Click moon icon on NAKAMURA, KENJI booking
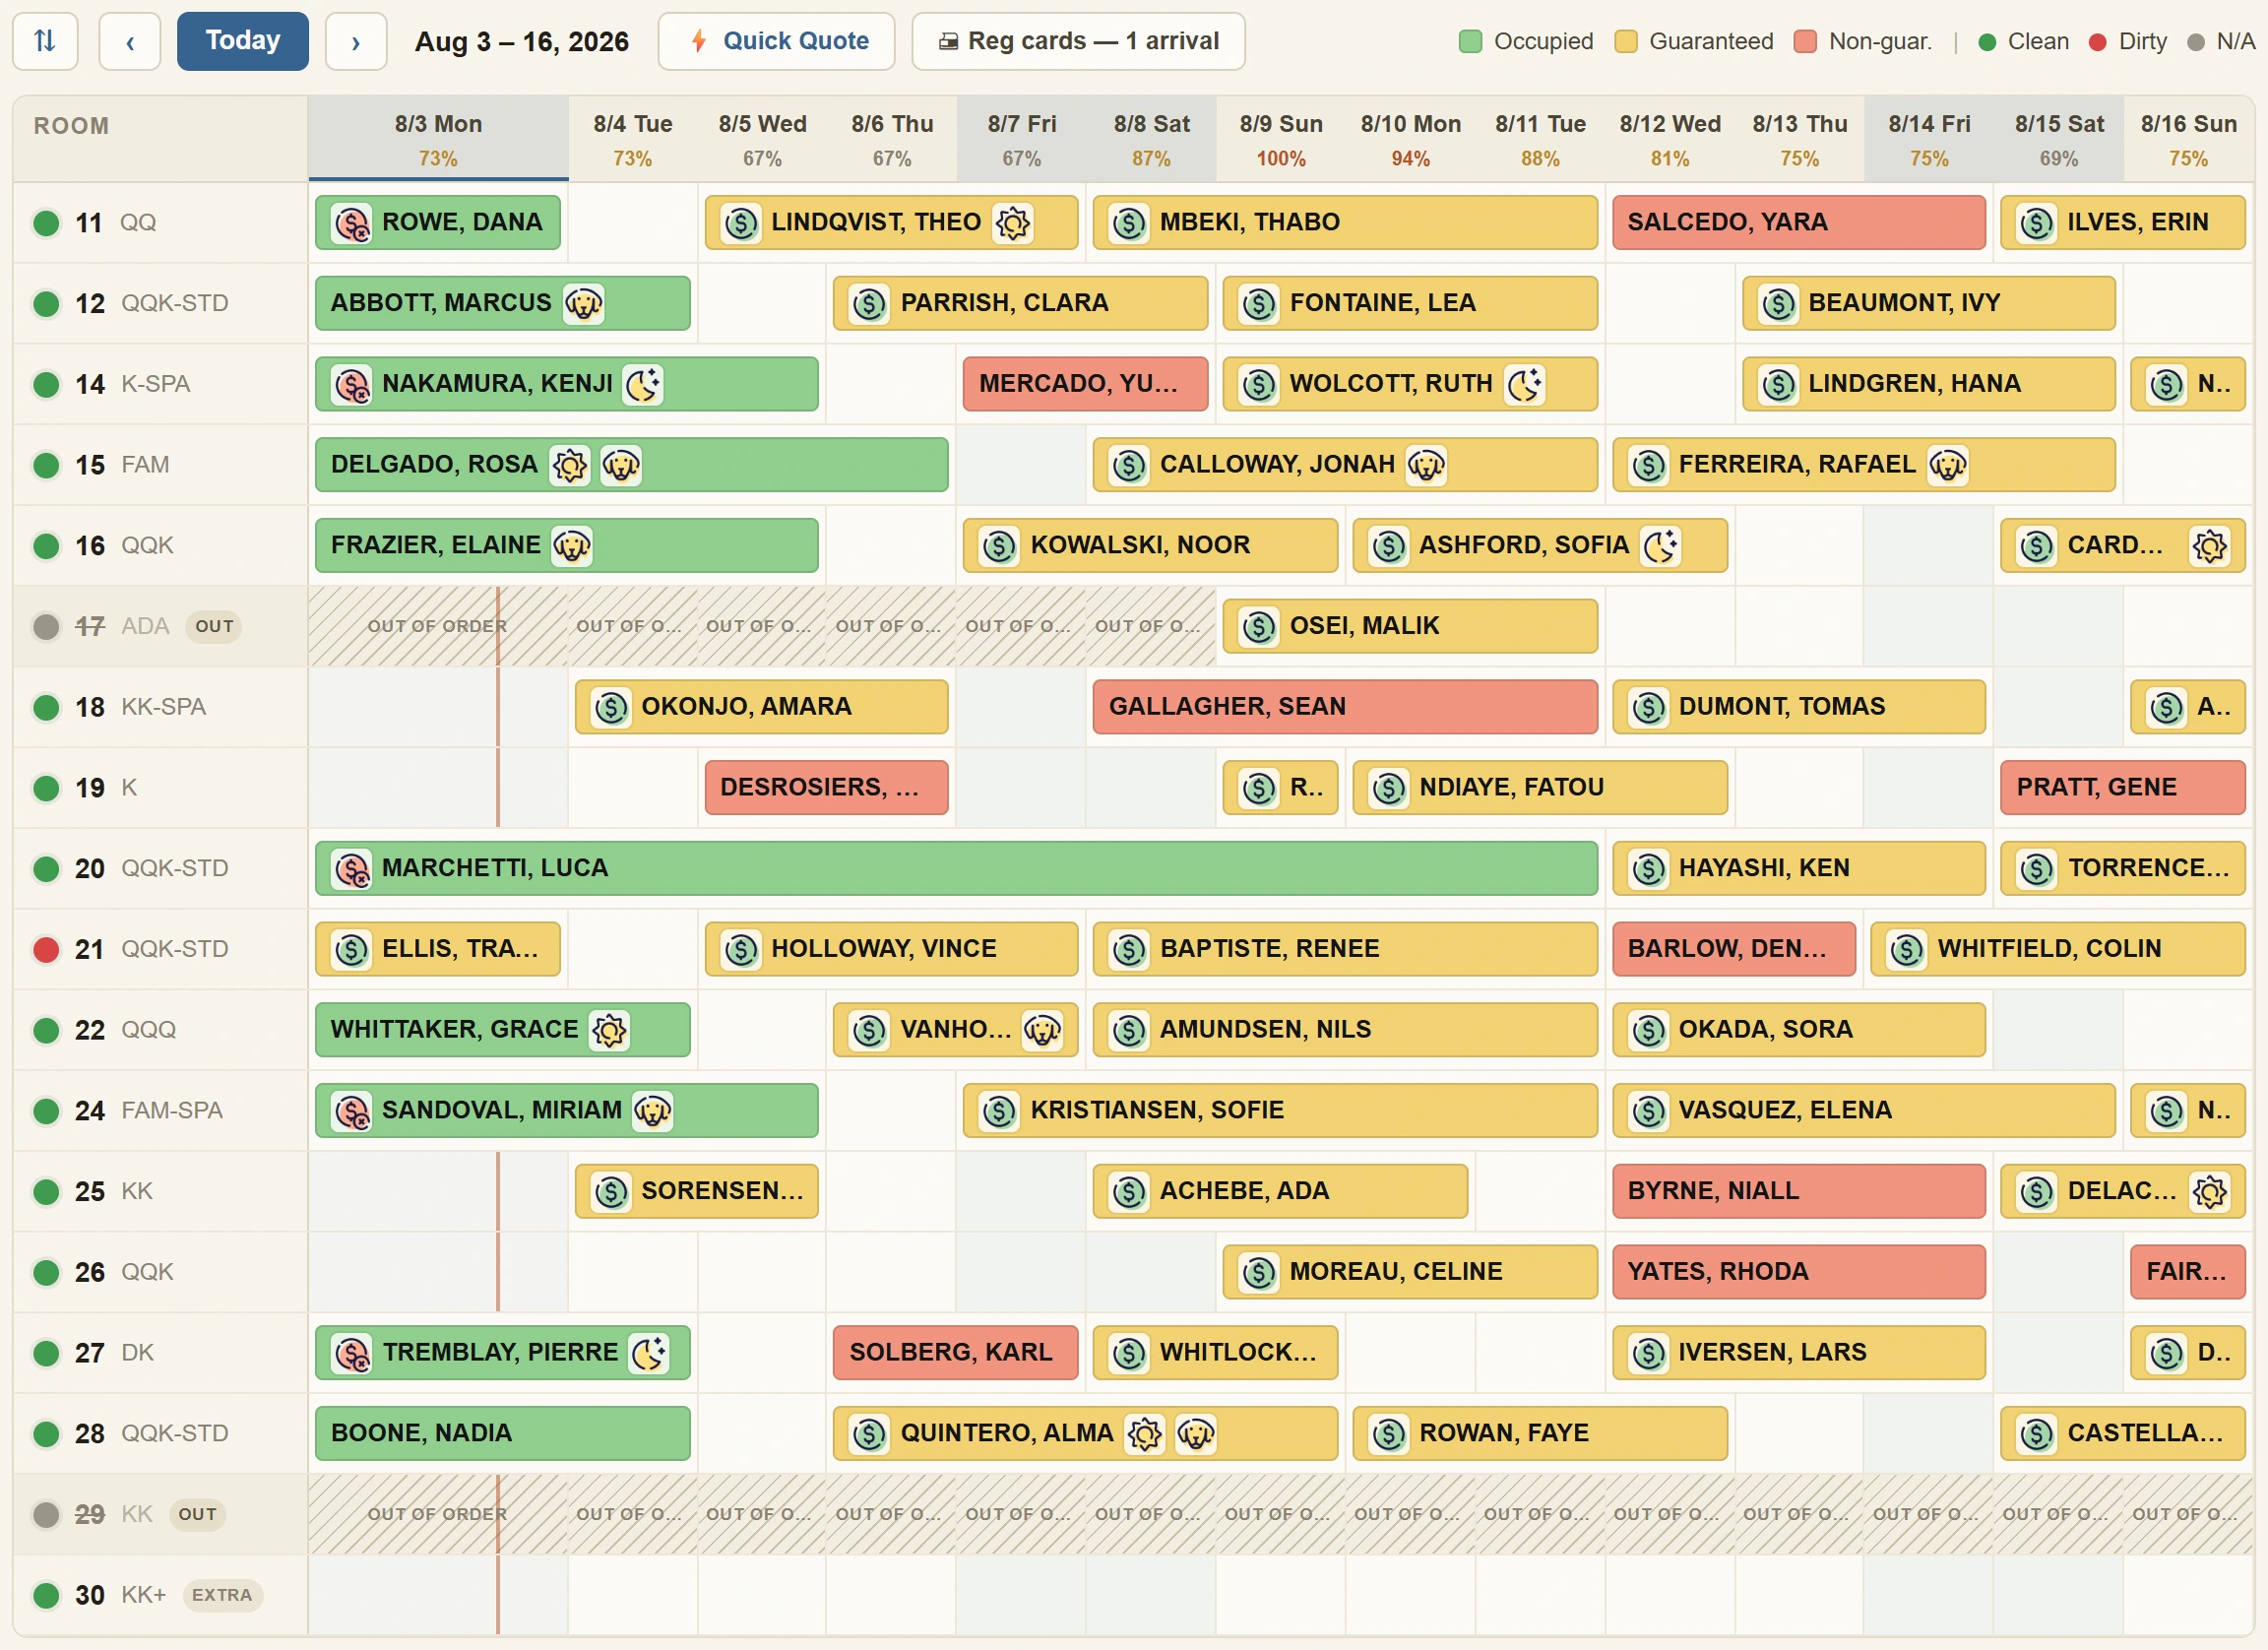 point(643,384)
